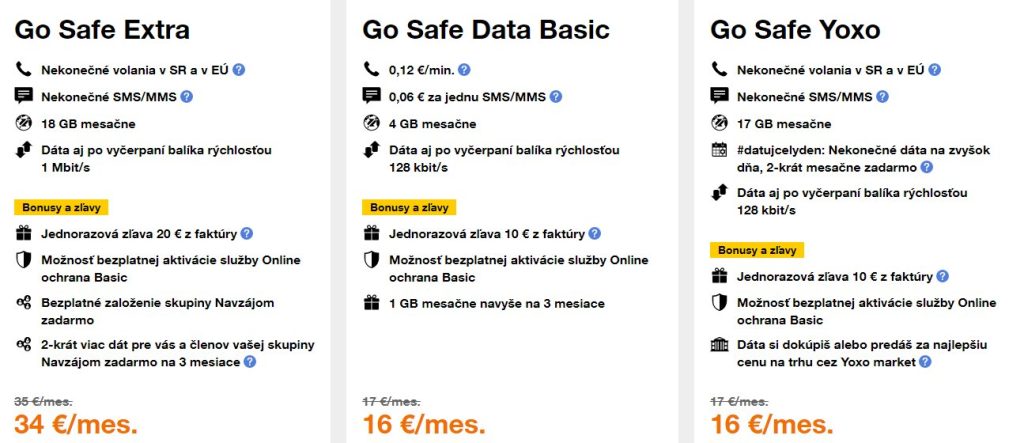Click Bonusy a zľavy badge in Go Safe Extra
The image size is (1024, 443).
(x=61, y=208)
